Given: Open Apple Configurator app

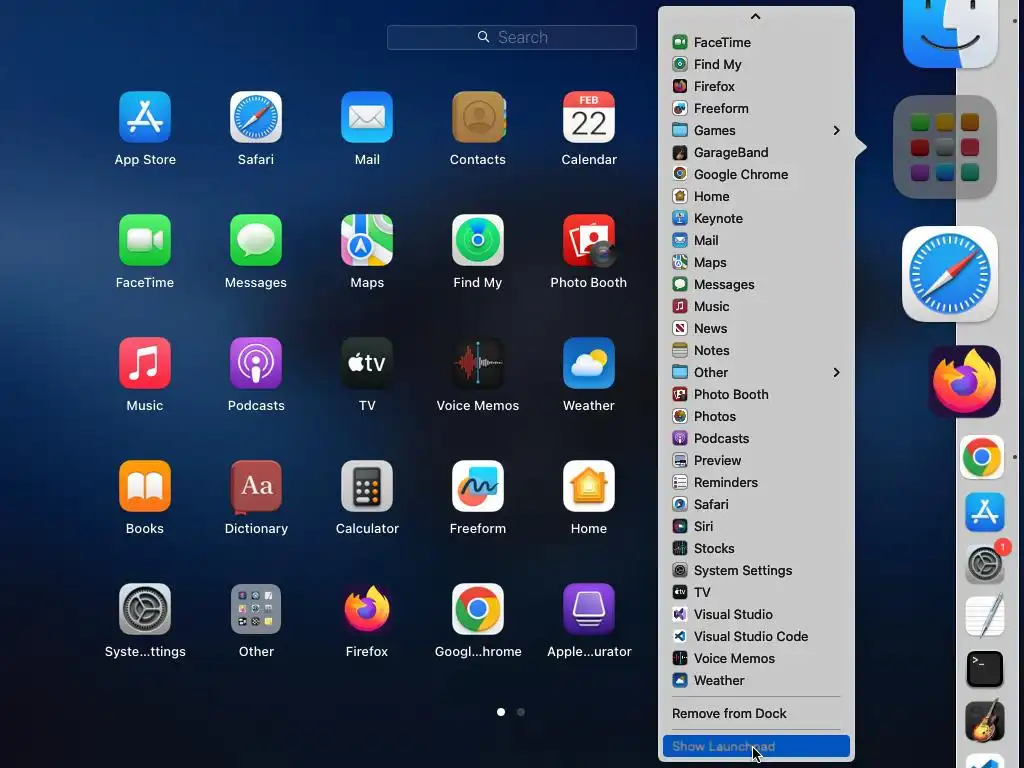Looking at the screenshot, I should click(x=589, y=609).
